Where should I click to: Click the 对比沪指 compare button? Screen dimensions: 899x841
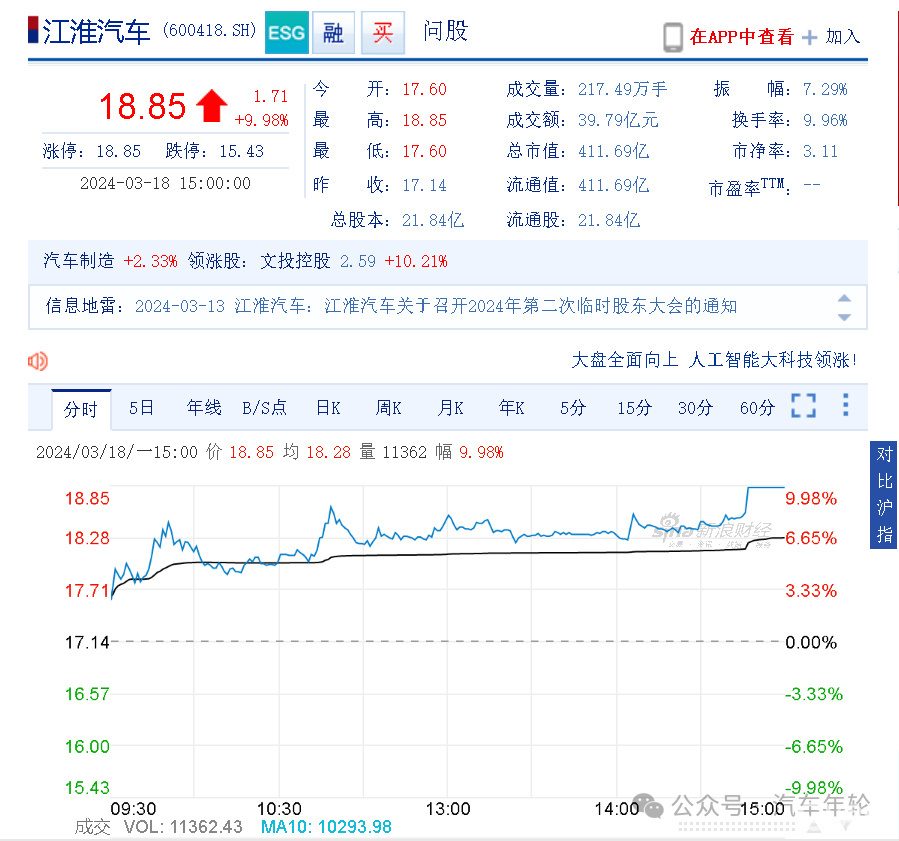[x=884, y=495]
